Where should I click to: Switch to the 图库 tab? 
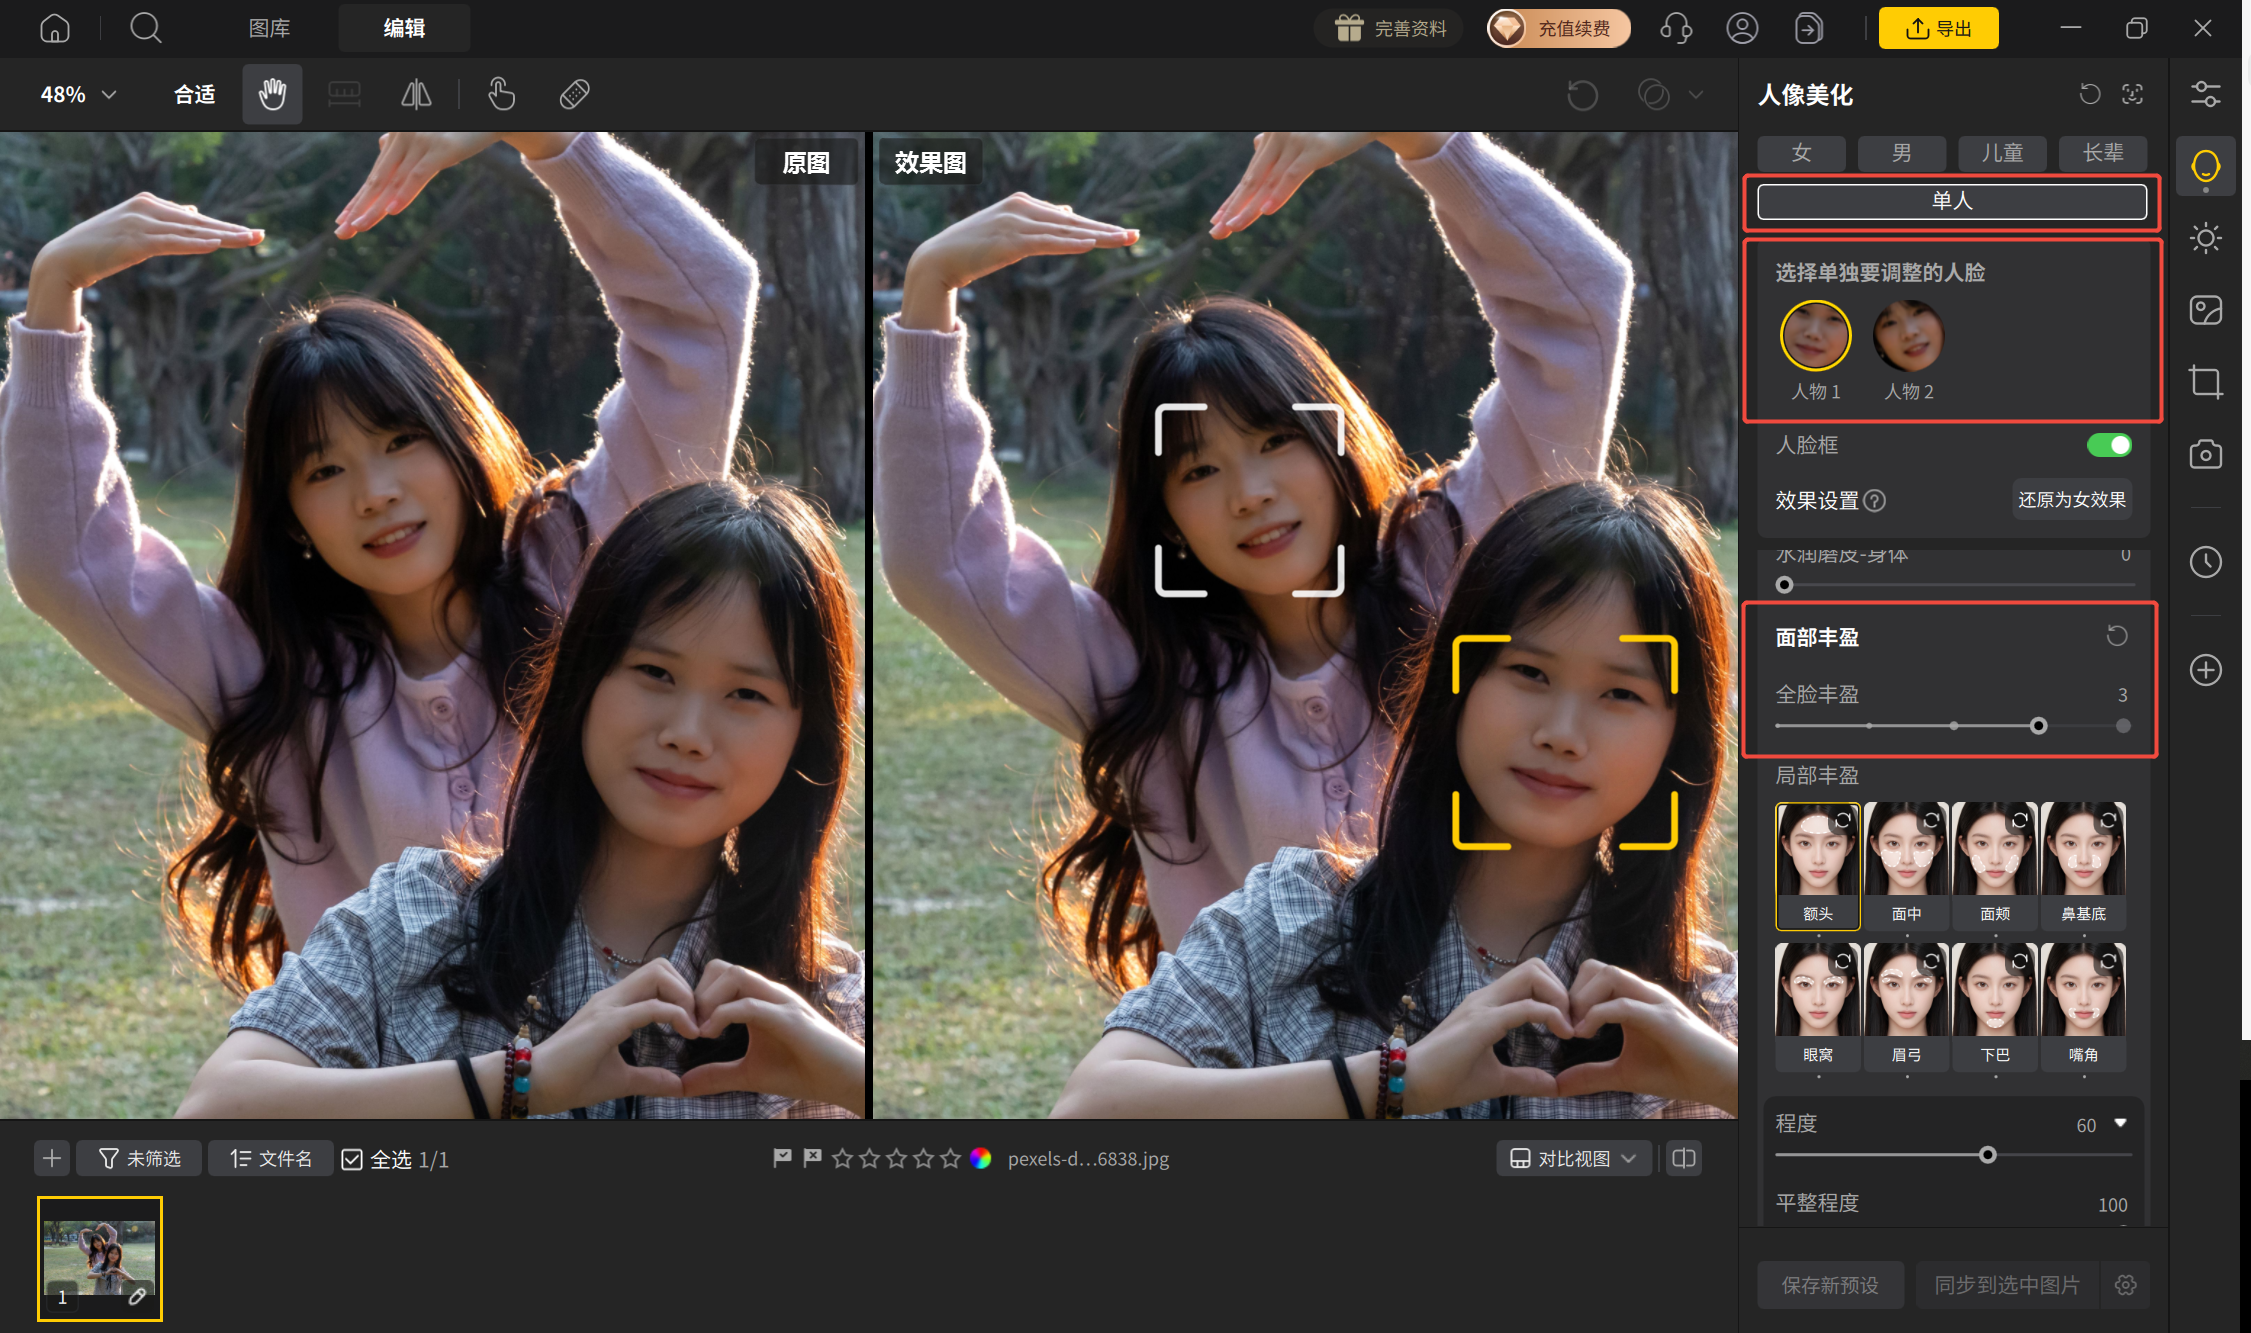[x=269, y=28]
